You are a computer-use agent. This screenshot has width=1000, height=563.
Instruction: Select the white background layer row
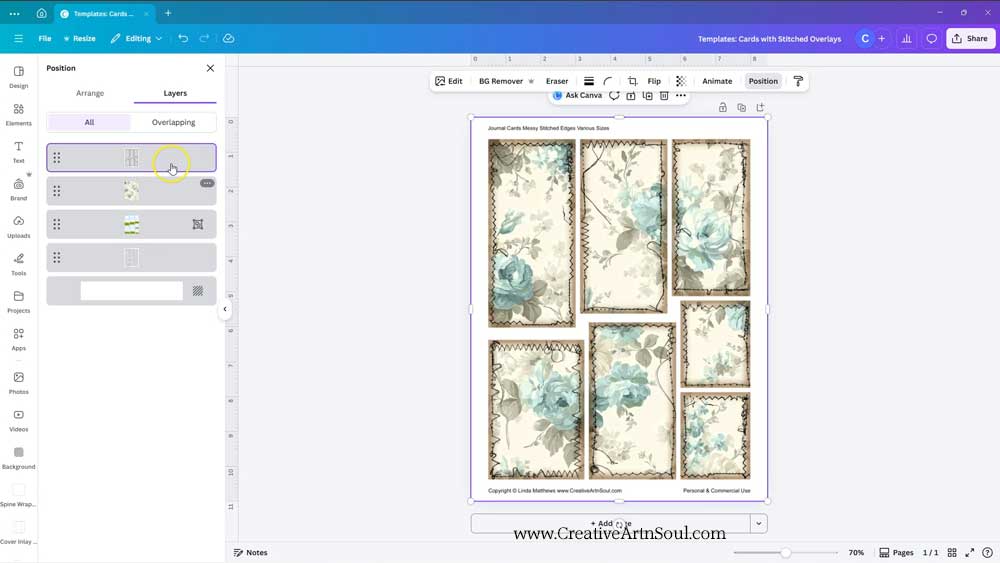[131, 291]
